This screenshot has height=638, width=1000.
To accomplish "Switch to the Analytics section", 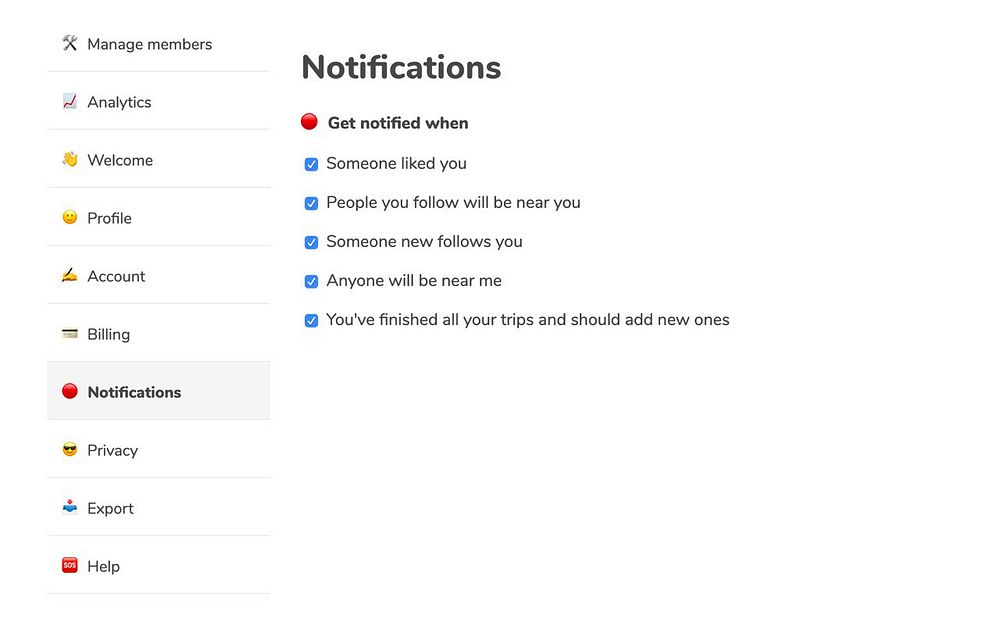I will (119, 102).
